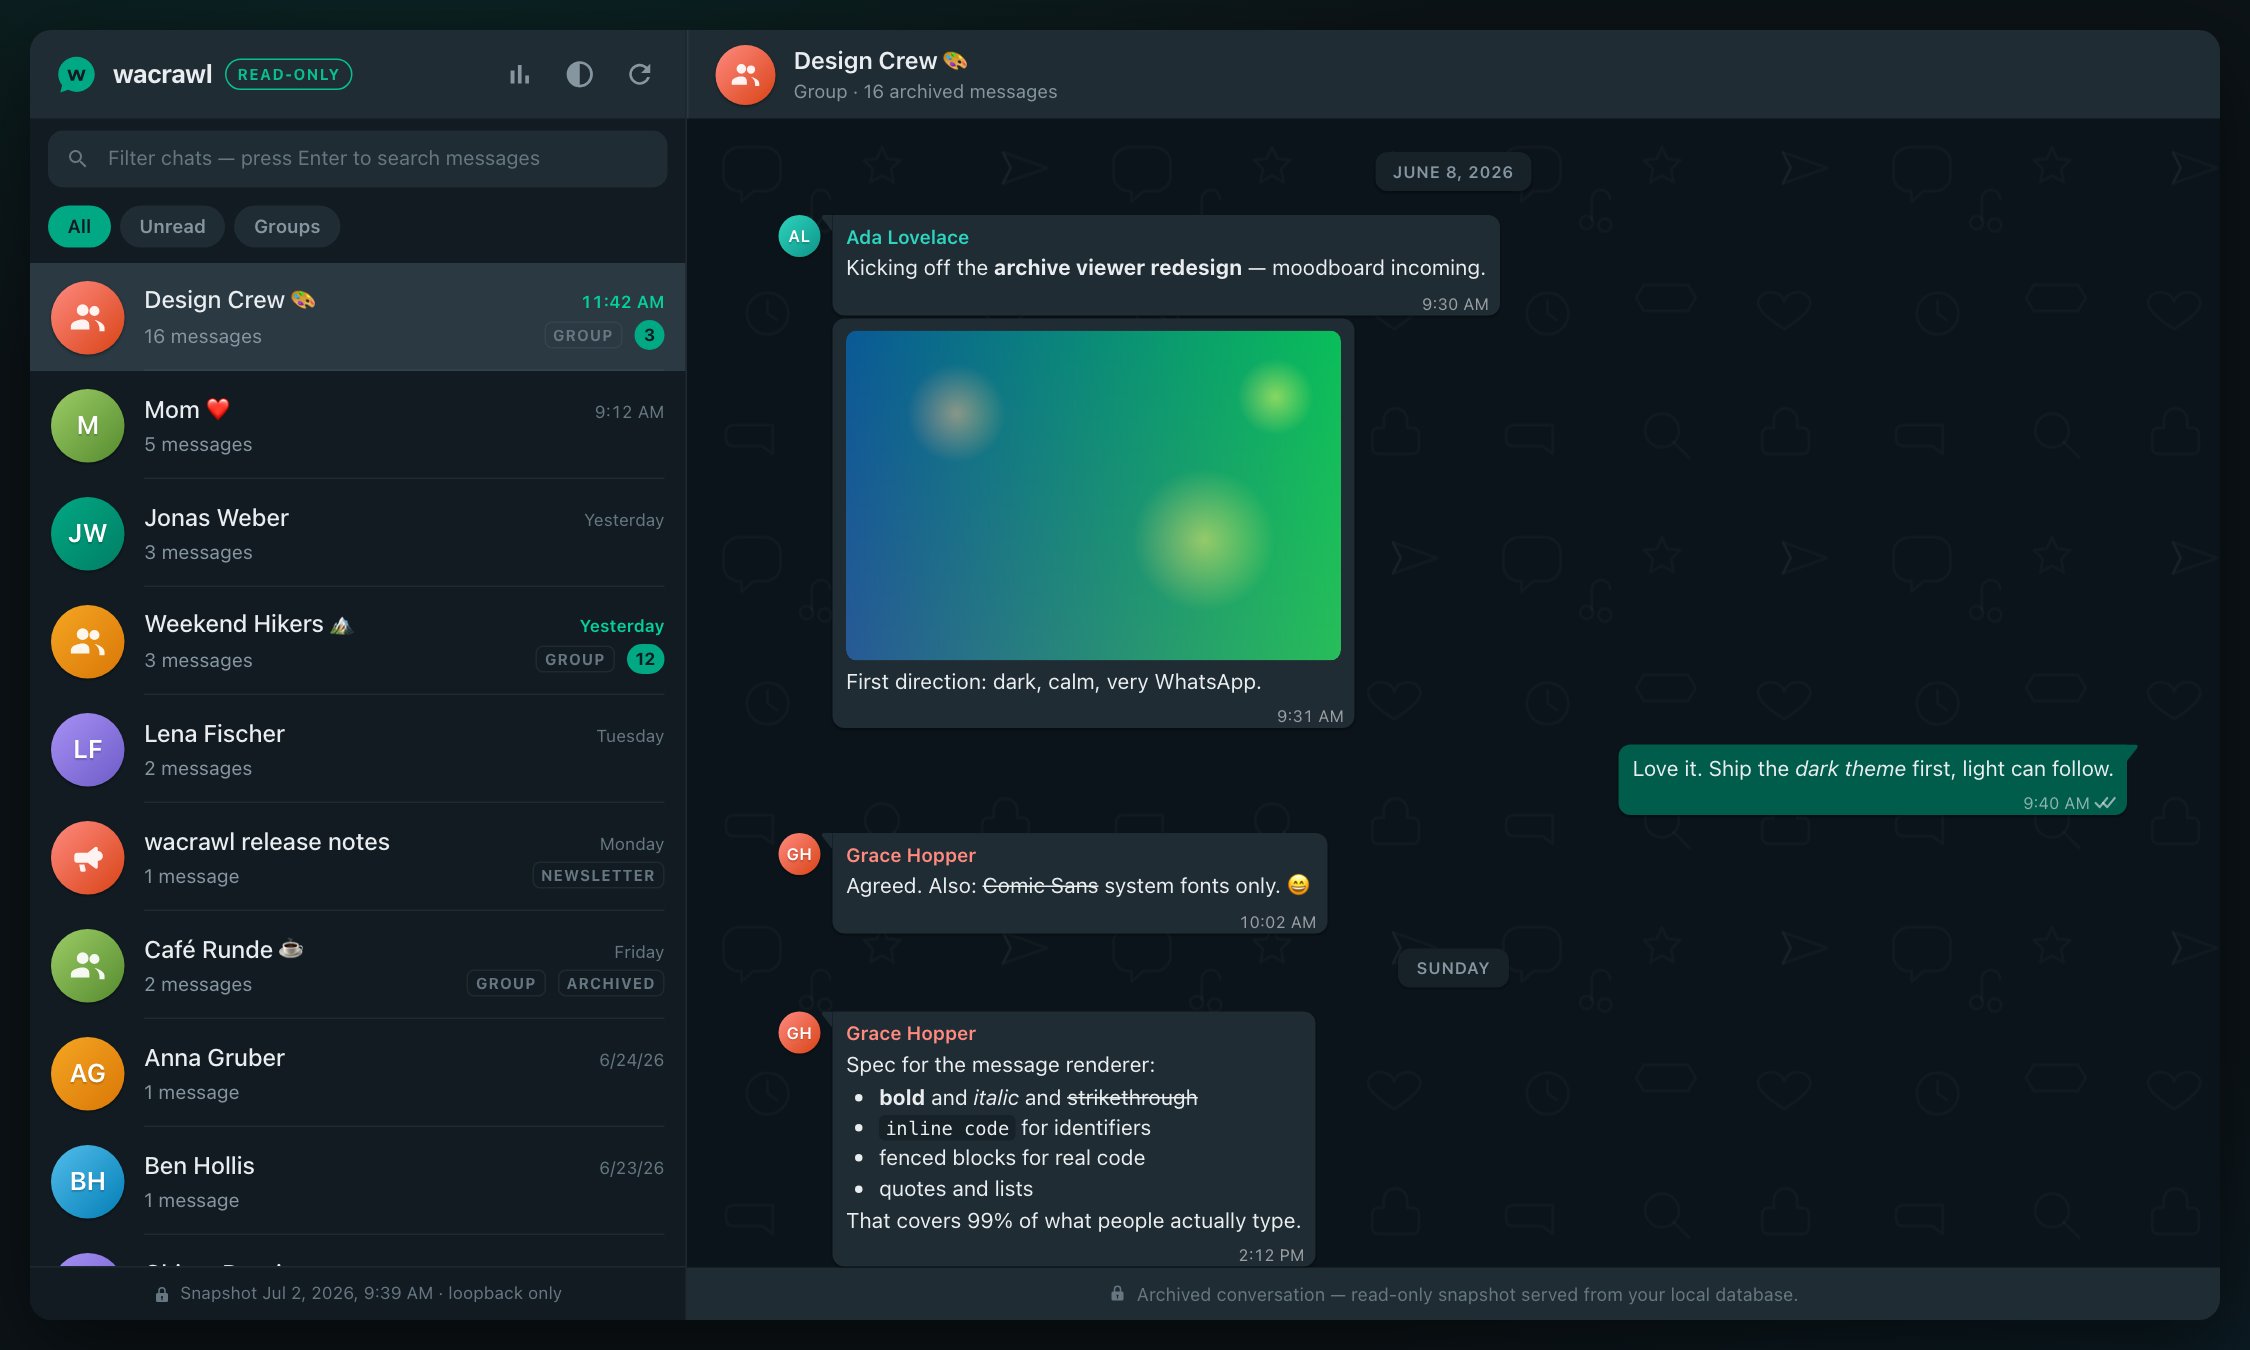Click the outgoing 'Love it. Ship the dark theme' bubble

(1872, 780)
